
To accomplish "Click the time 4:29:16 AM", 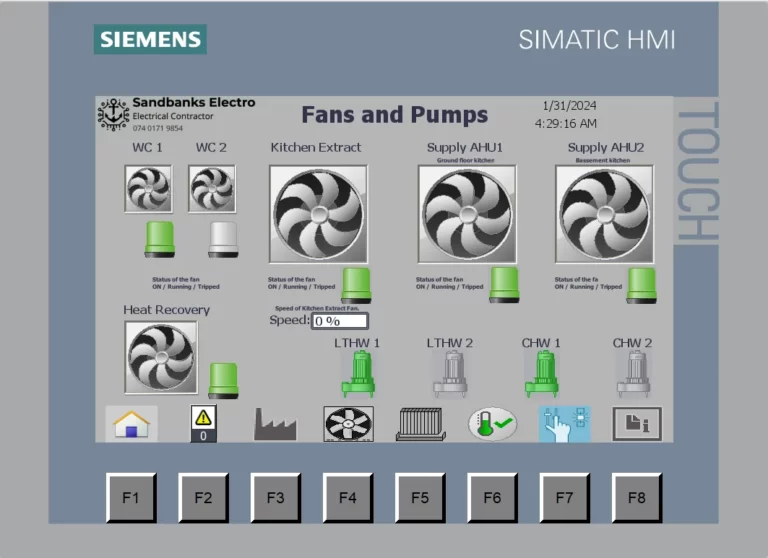I will coord(566,123).
